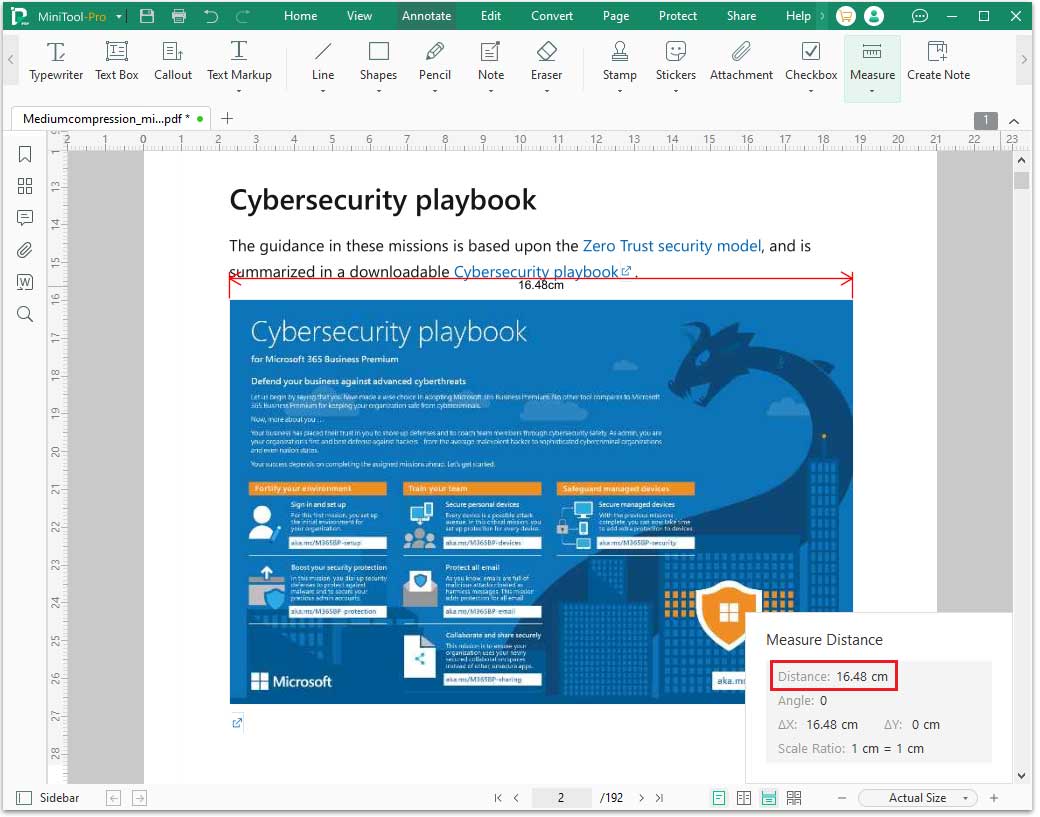The width and height of the screenshot is (1040, 817).
Task: Open the Word fields side panel
Action: (25, 282)
